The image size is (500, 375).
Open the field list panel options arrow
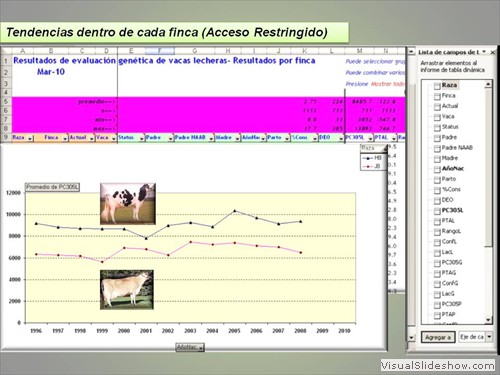pyautogui.click(x=484, y=52)
